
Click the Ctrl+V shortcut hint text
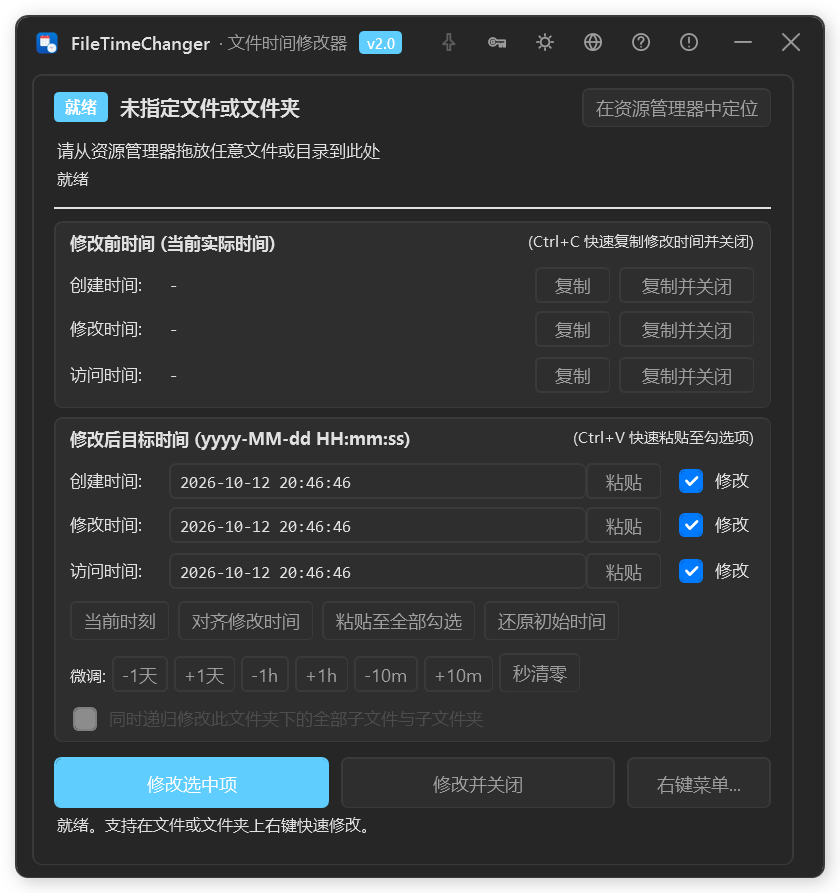click(x=663, y=438)
